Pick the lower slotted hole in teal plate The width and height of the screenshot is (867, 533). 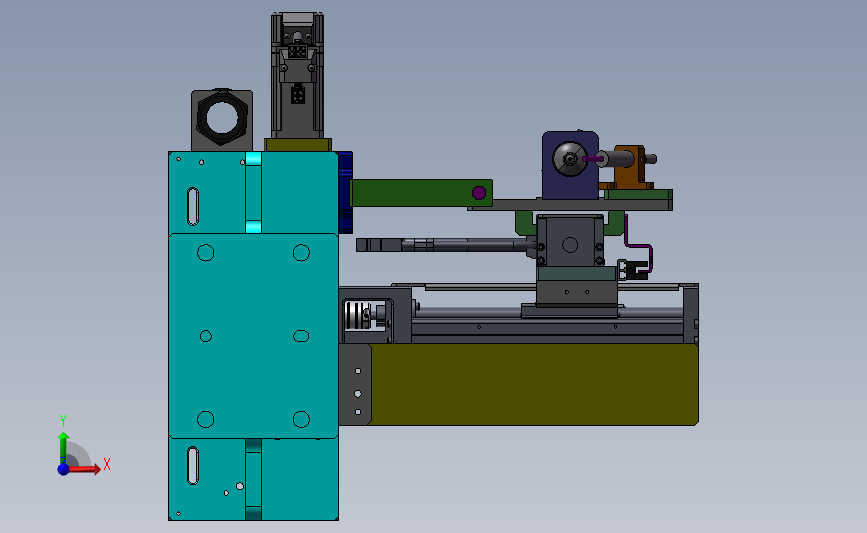(x=192, y=466)
